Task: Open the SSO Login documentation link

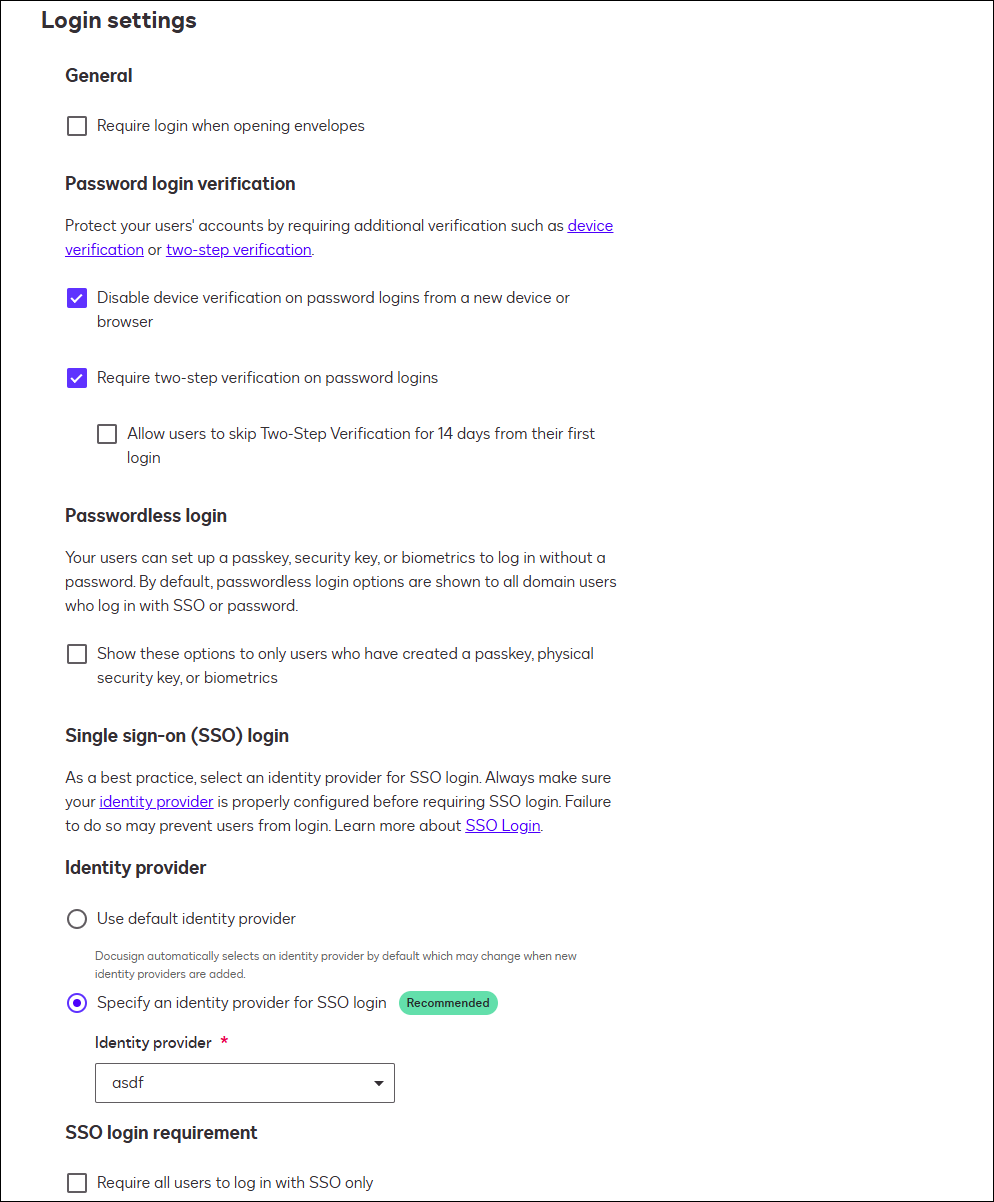Action: pos(503,825)
